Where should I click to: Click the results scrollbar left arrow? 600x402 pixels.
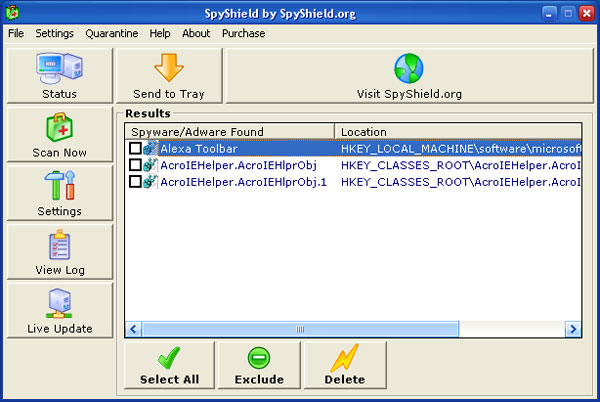[x=134, y=329]
